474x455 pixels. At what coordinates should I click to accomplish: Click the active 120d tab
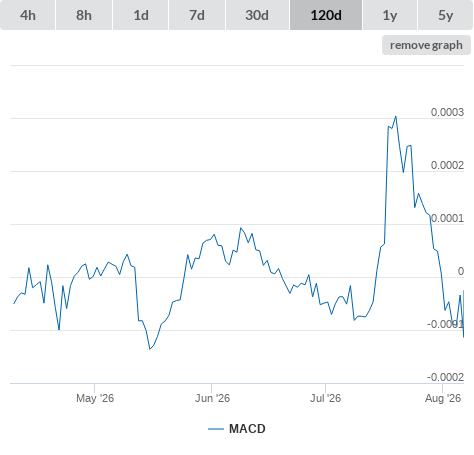326,15
